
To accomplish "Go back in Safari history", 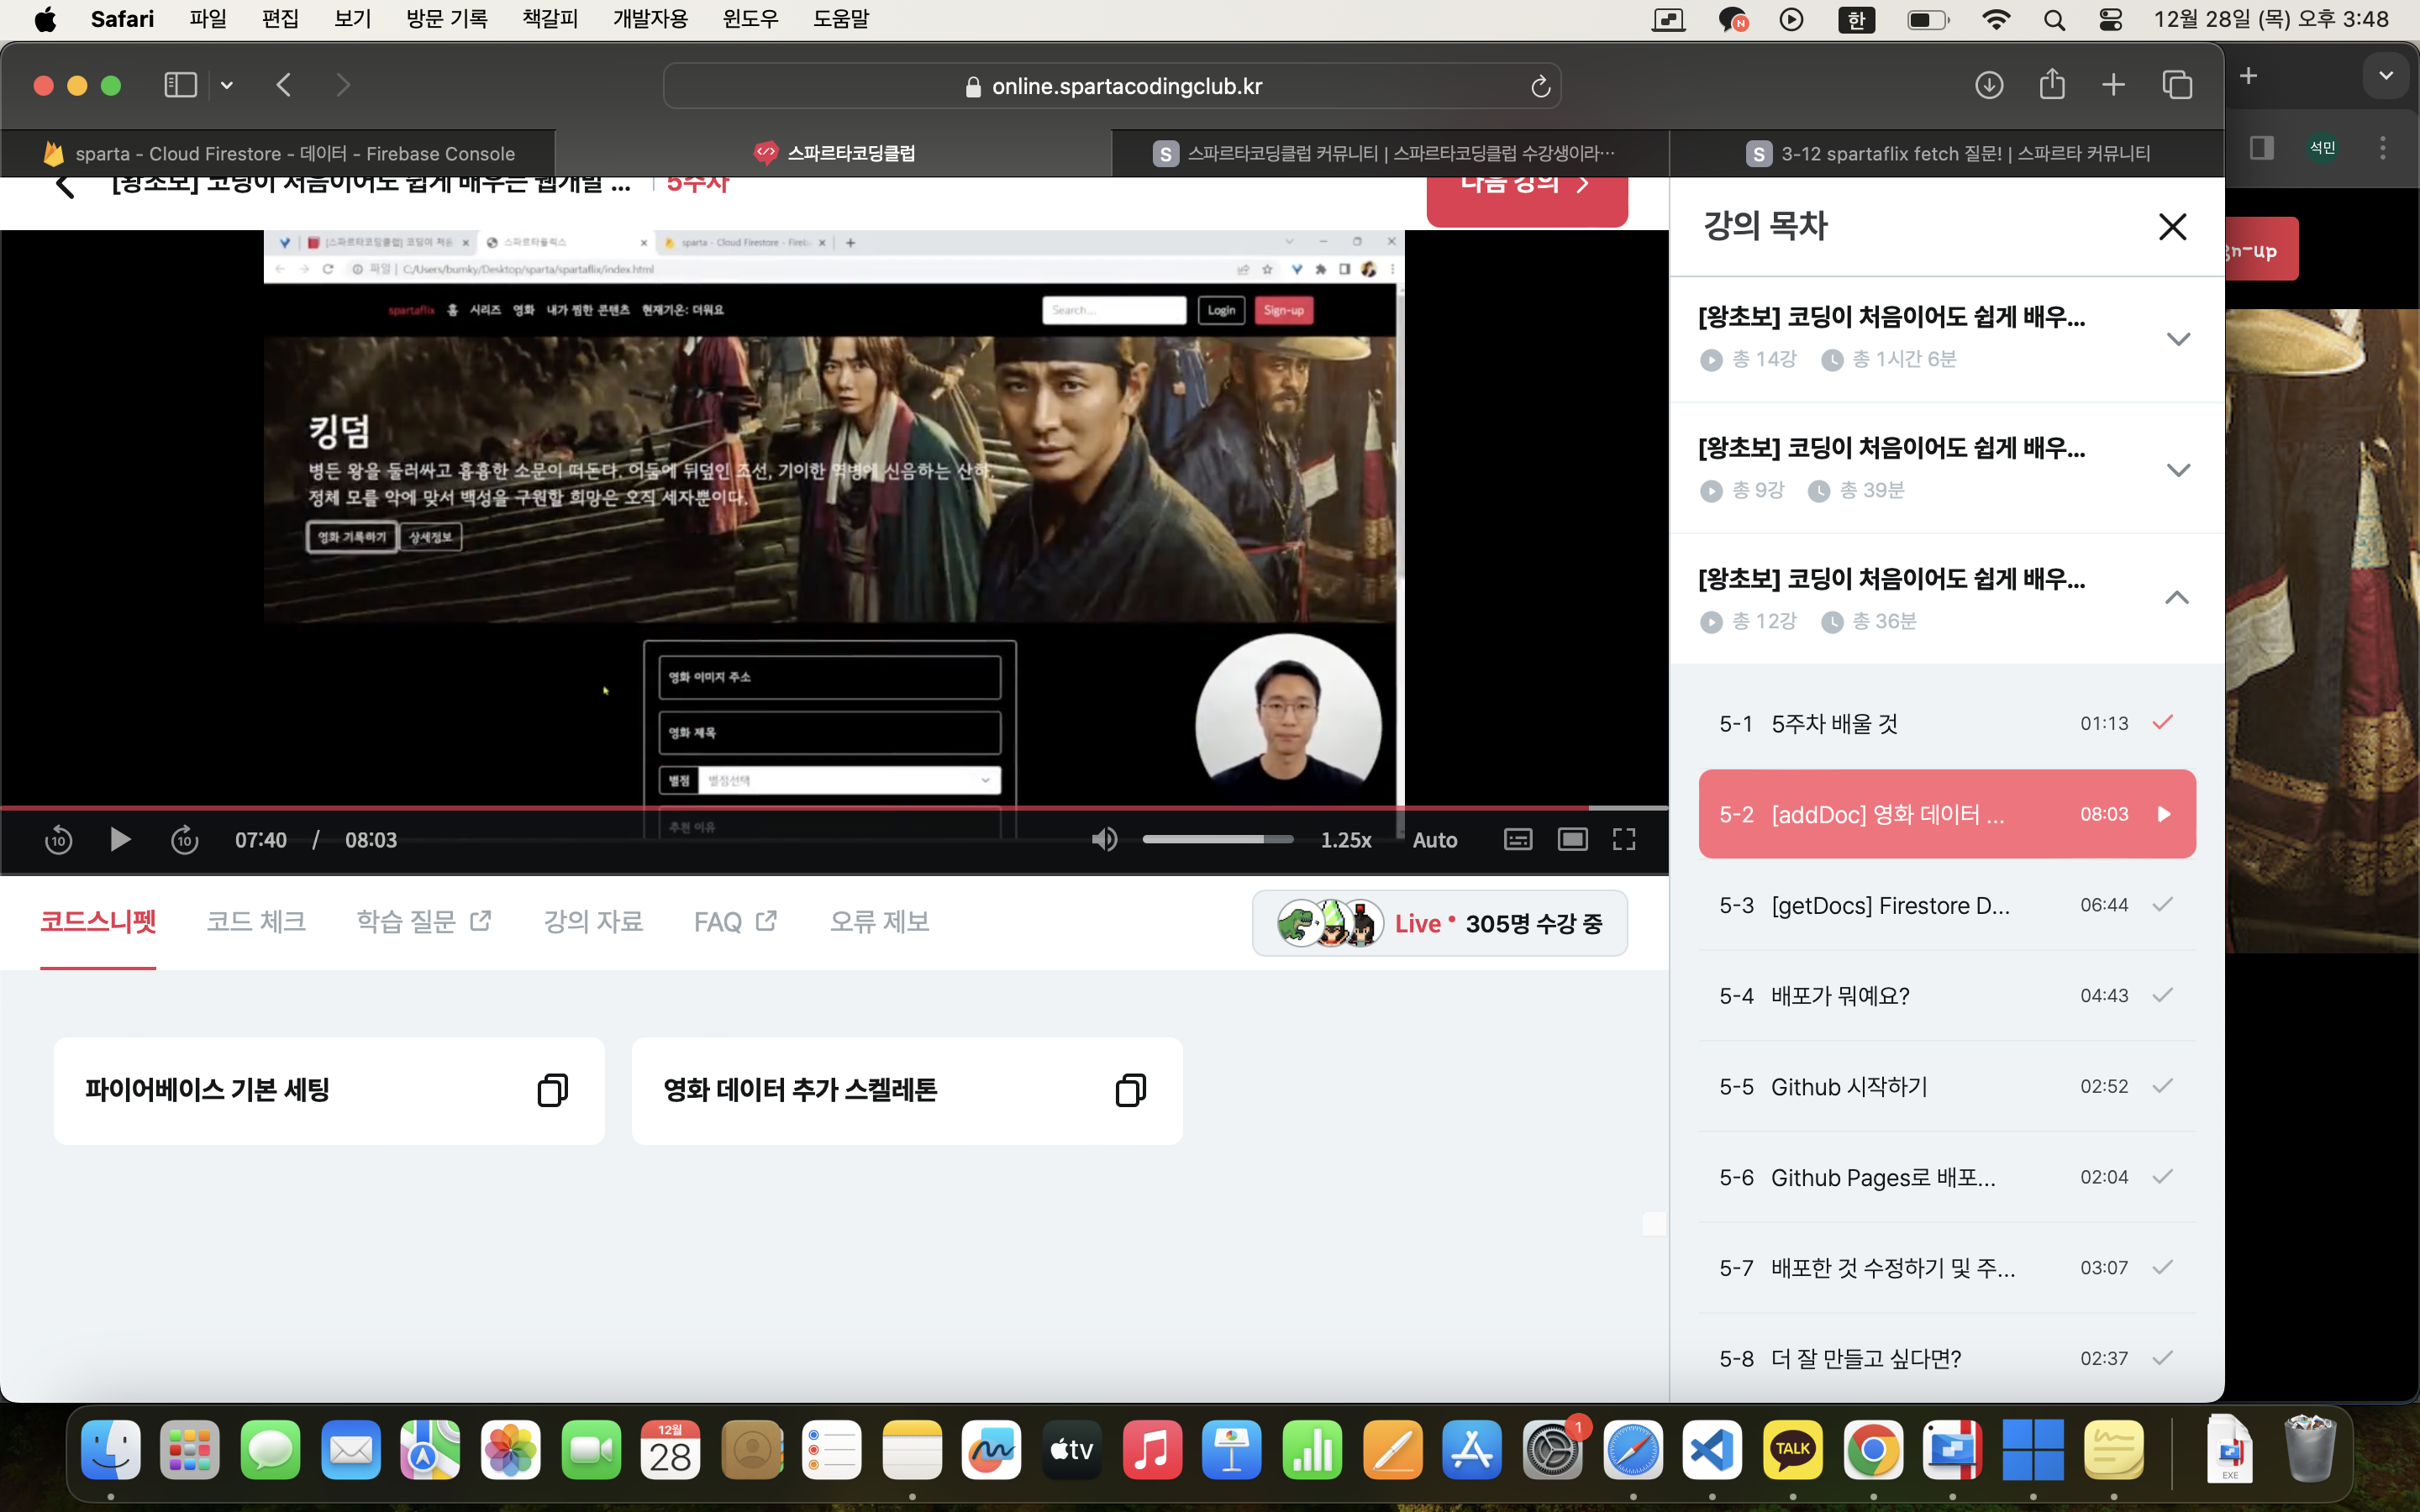I will click(284, 85).
